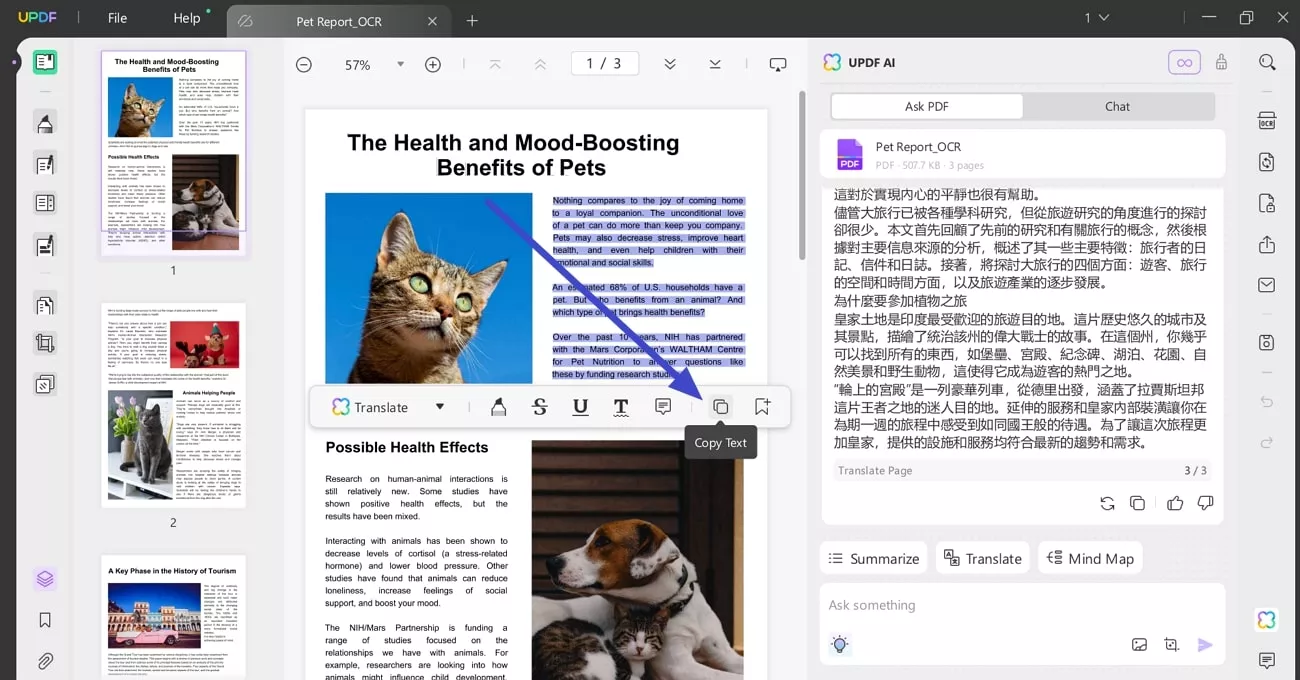Click the Mind Map button

point(1090,558)
